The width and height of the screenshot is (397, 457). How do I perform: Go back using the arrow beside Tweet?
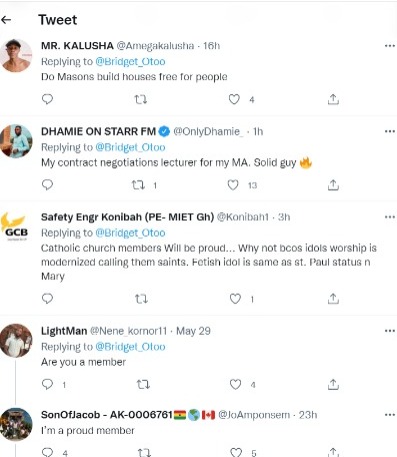click(x=6, y=20)
